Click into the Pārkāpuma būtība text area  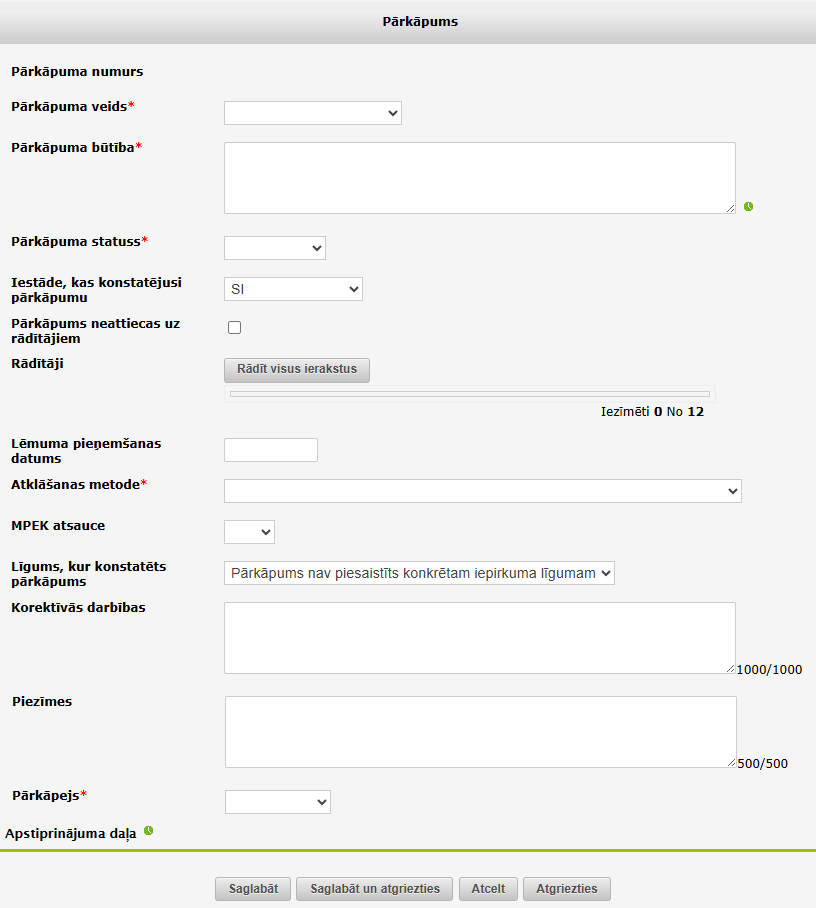pyautogui.click(x=479, y=178)
